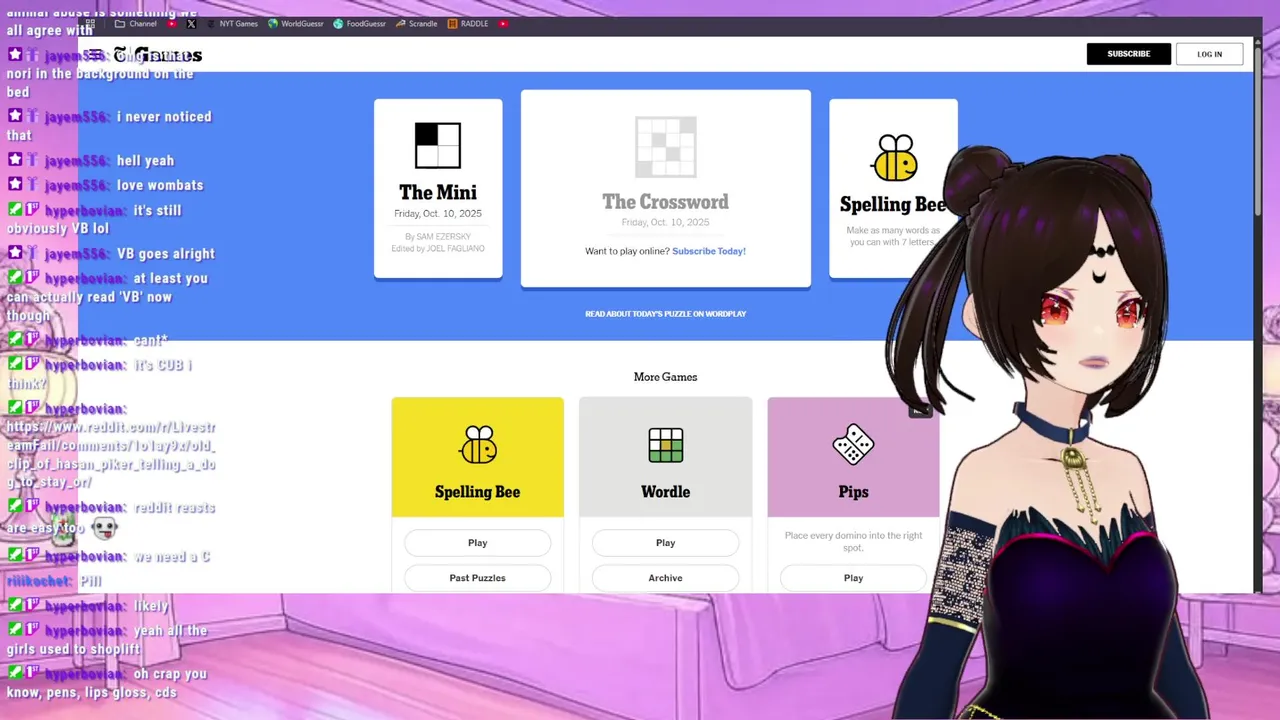Open the apps grid icon in bookmarks bar

90,23
